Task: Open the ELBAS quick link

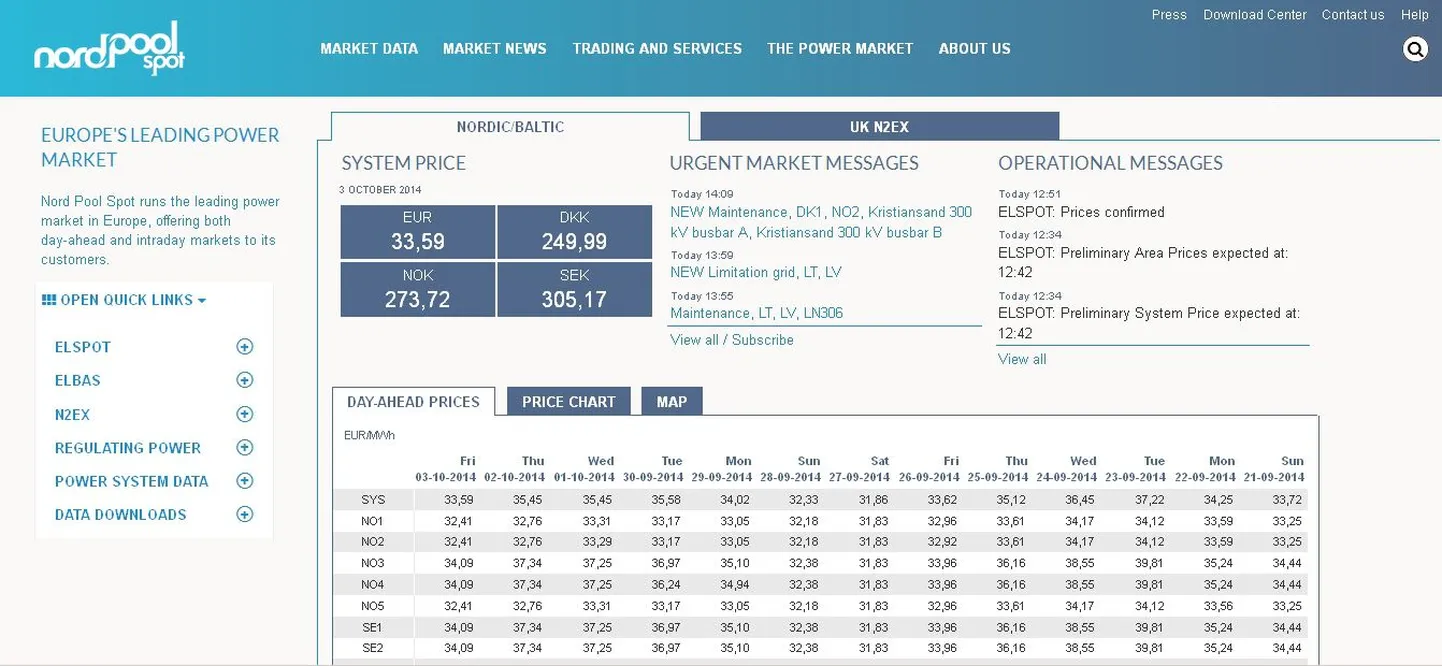Action: [x=78, y=380]
